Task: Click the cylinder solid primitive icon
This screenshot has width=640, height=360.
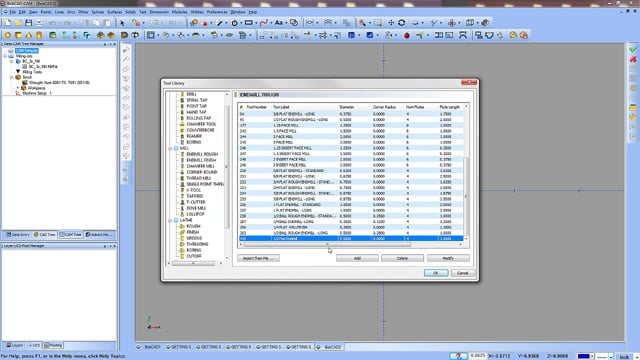Action: tap(39, 35)
